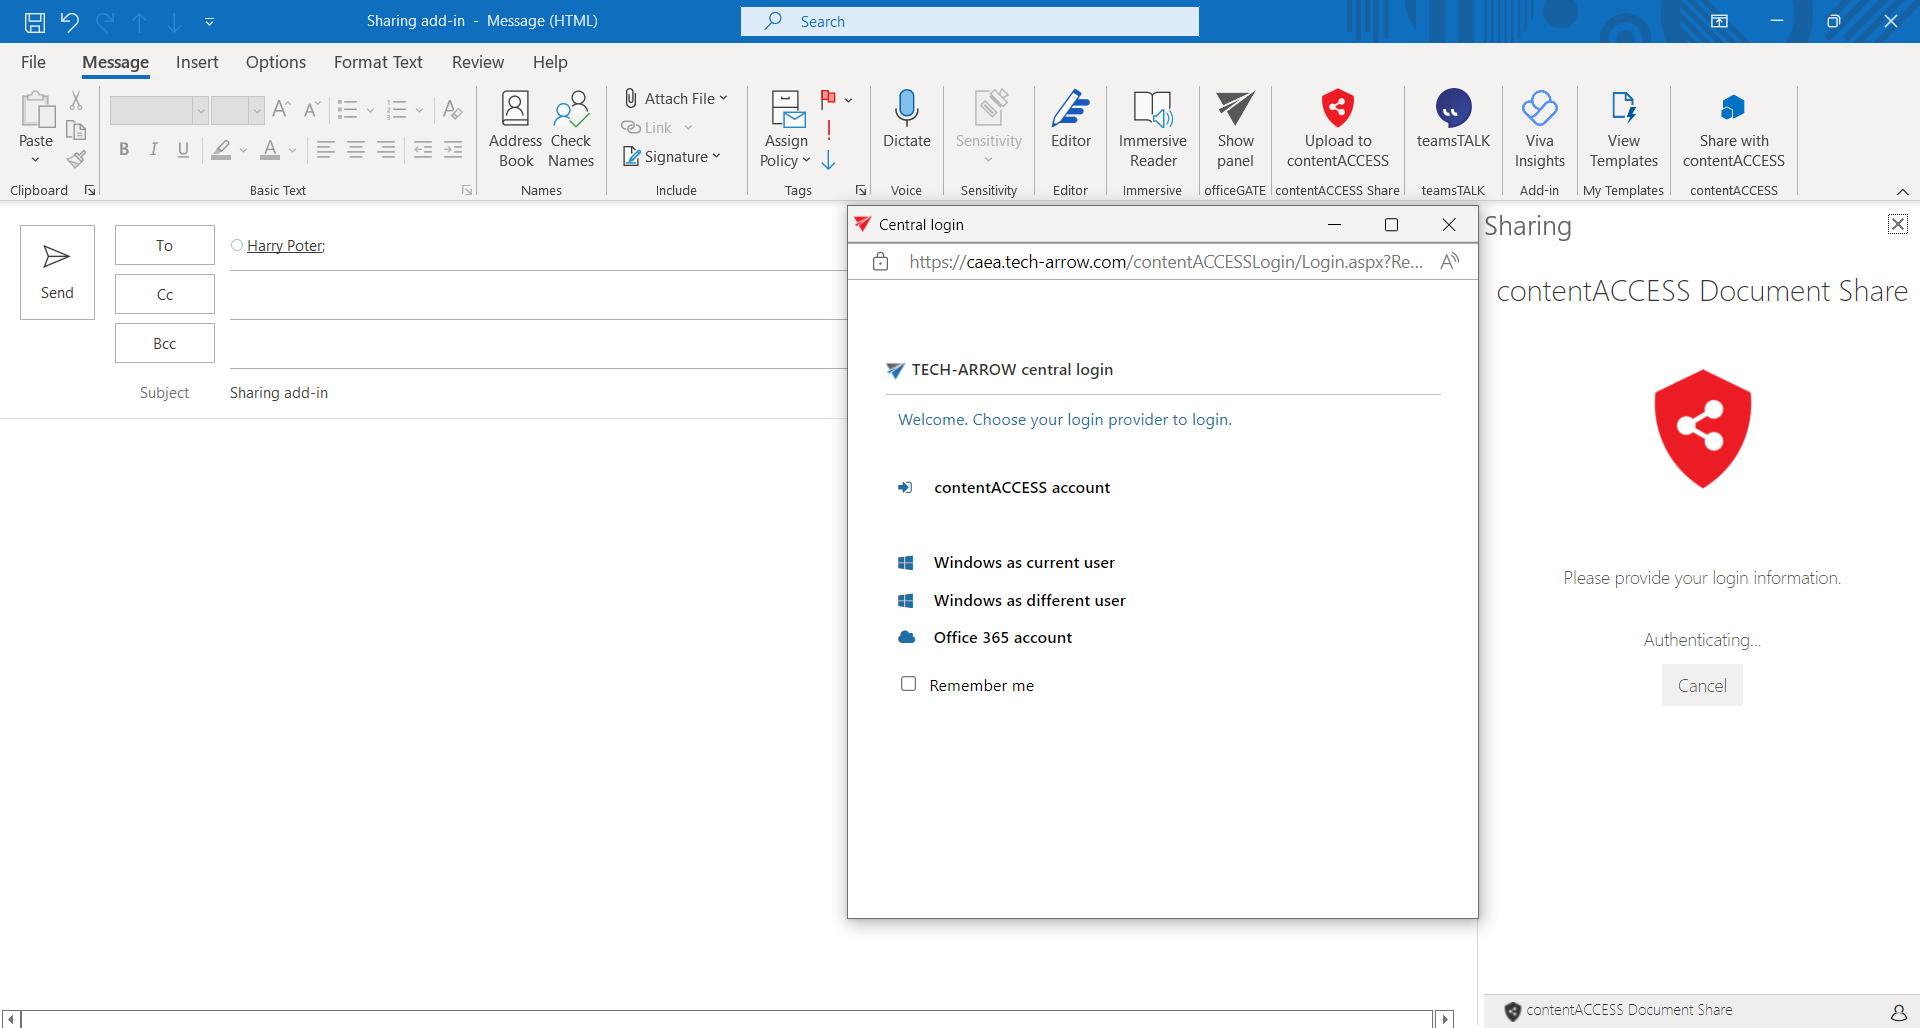Open the font color picker arrow

292,151
